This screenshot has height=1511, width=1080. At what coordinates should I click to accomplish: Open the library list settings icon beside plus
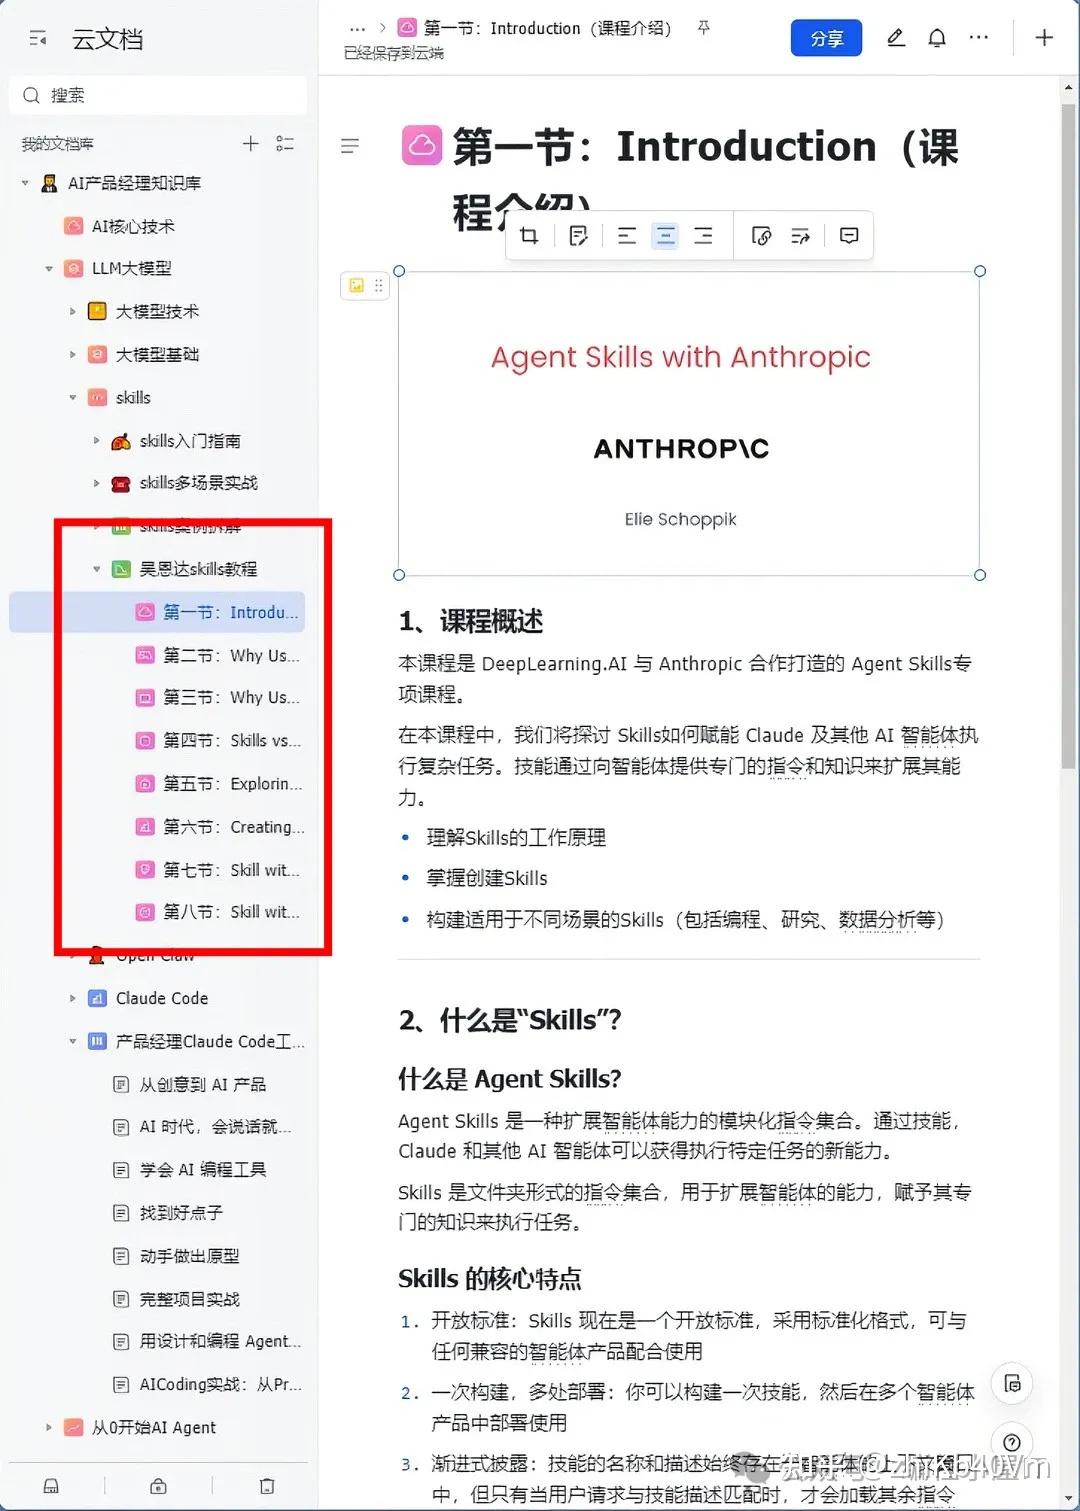(285, 144)
